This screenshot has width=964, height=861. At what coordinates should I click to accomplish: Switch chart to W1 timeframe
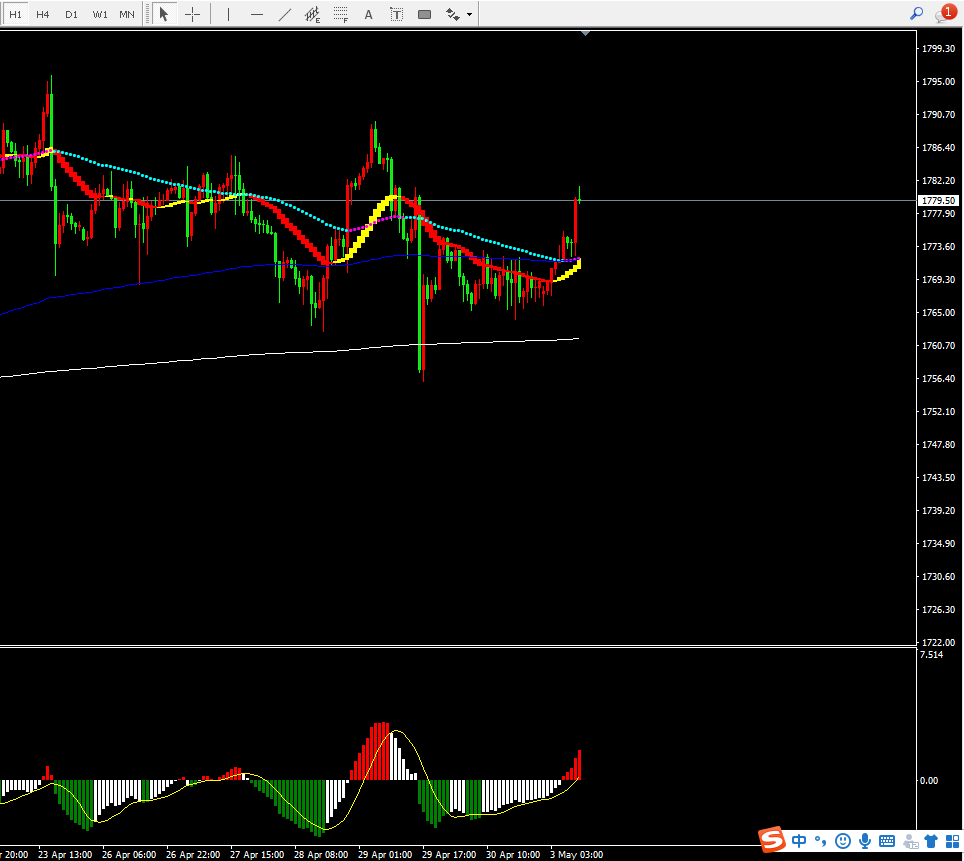(x=100, y=14)
